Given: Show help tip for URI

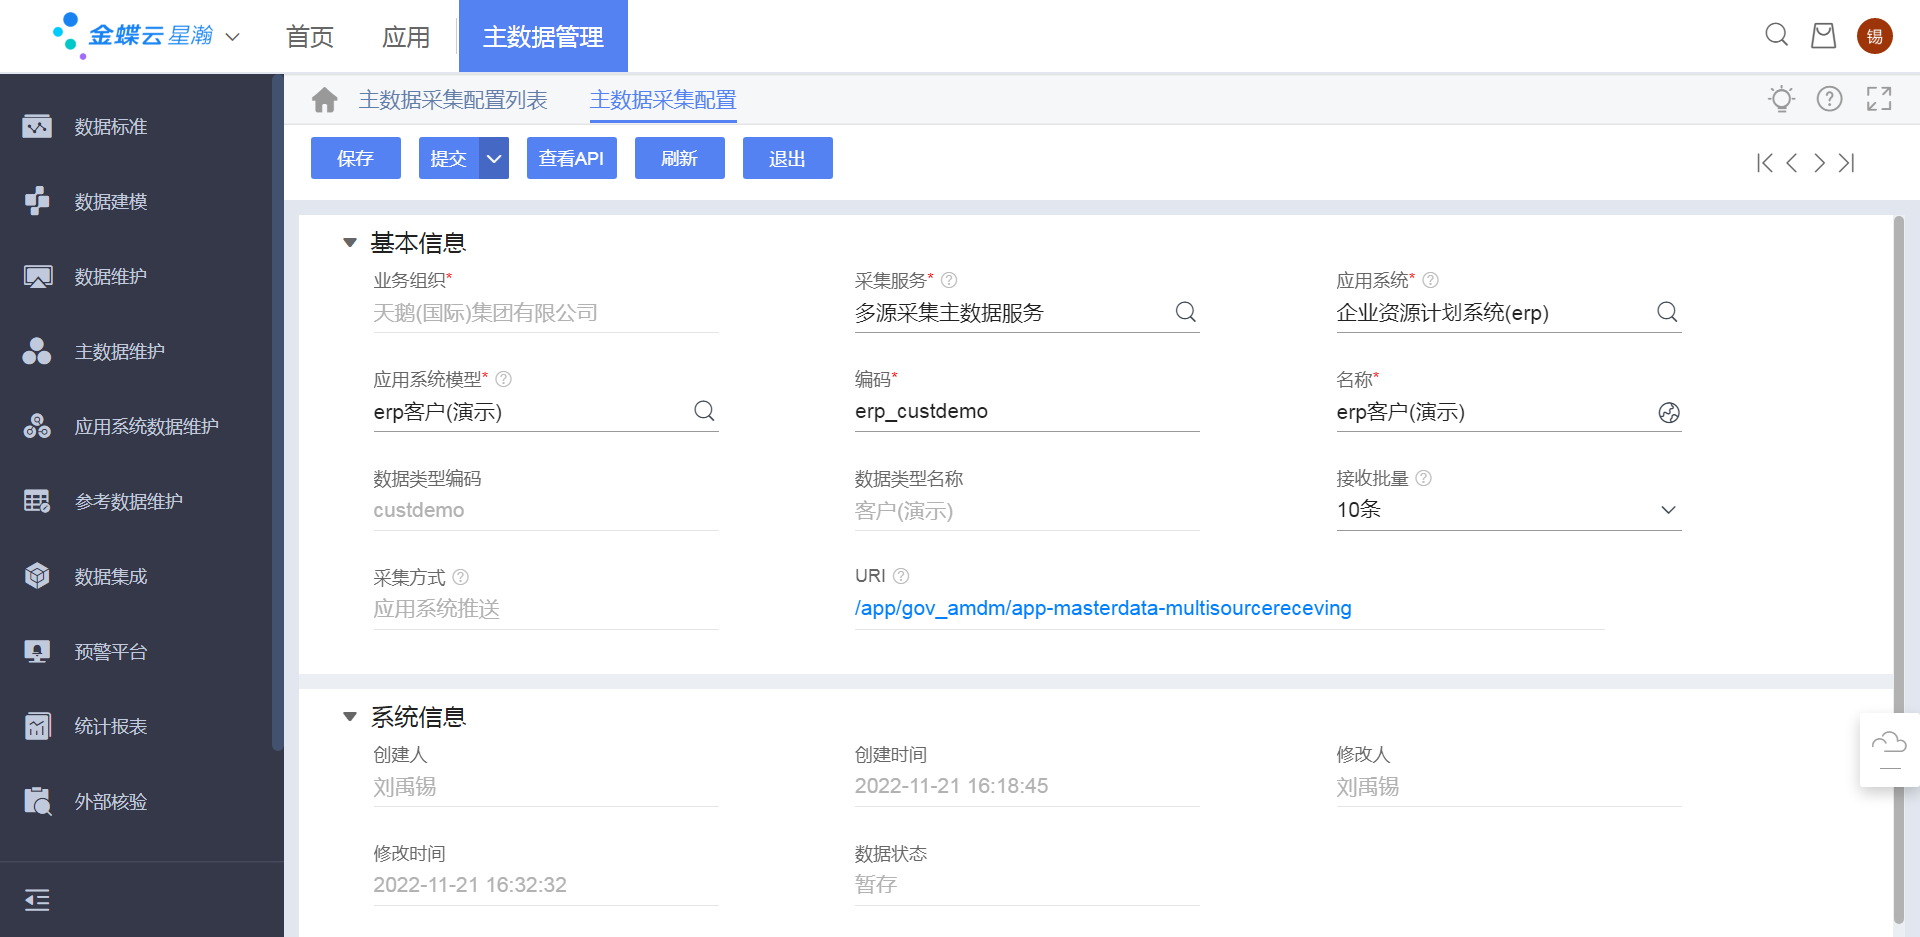Looking at the screenshot, I should click(x=901, y=576).
